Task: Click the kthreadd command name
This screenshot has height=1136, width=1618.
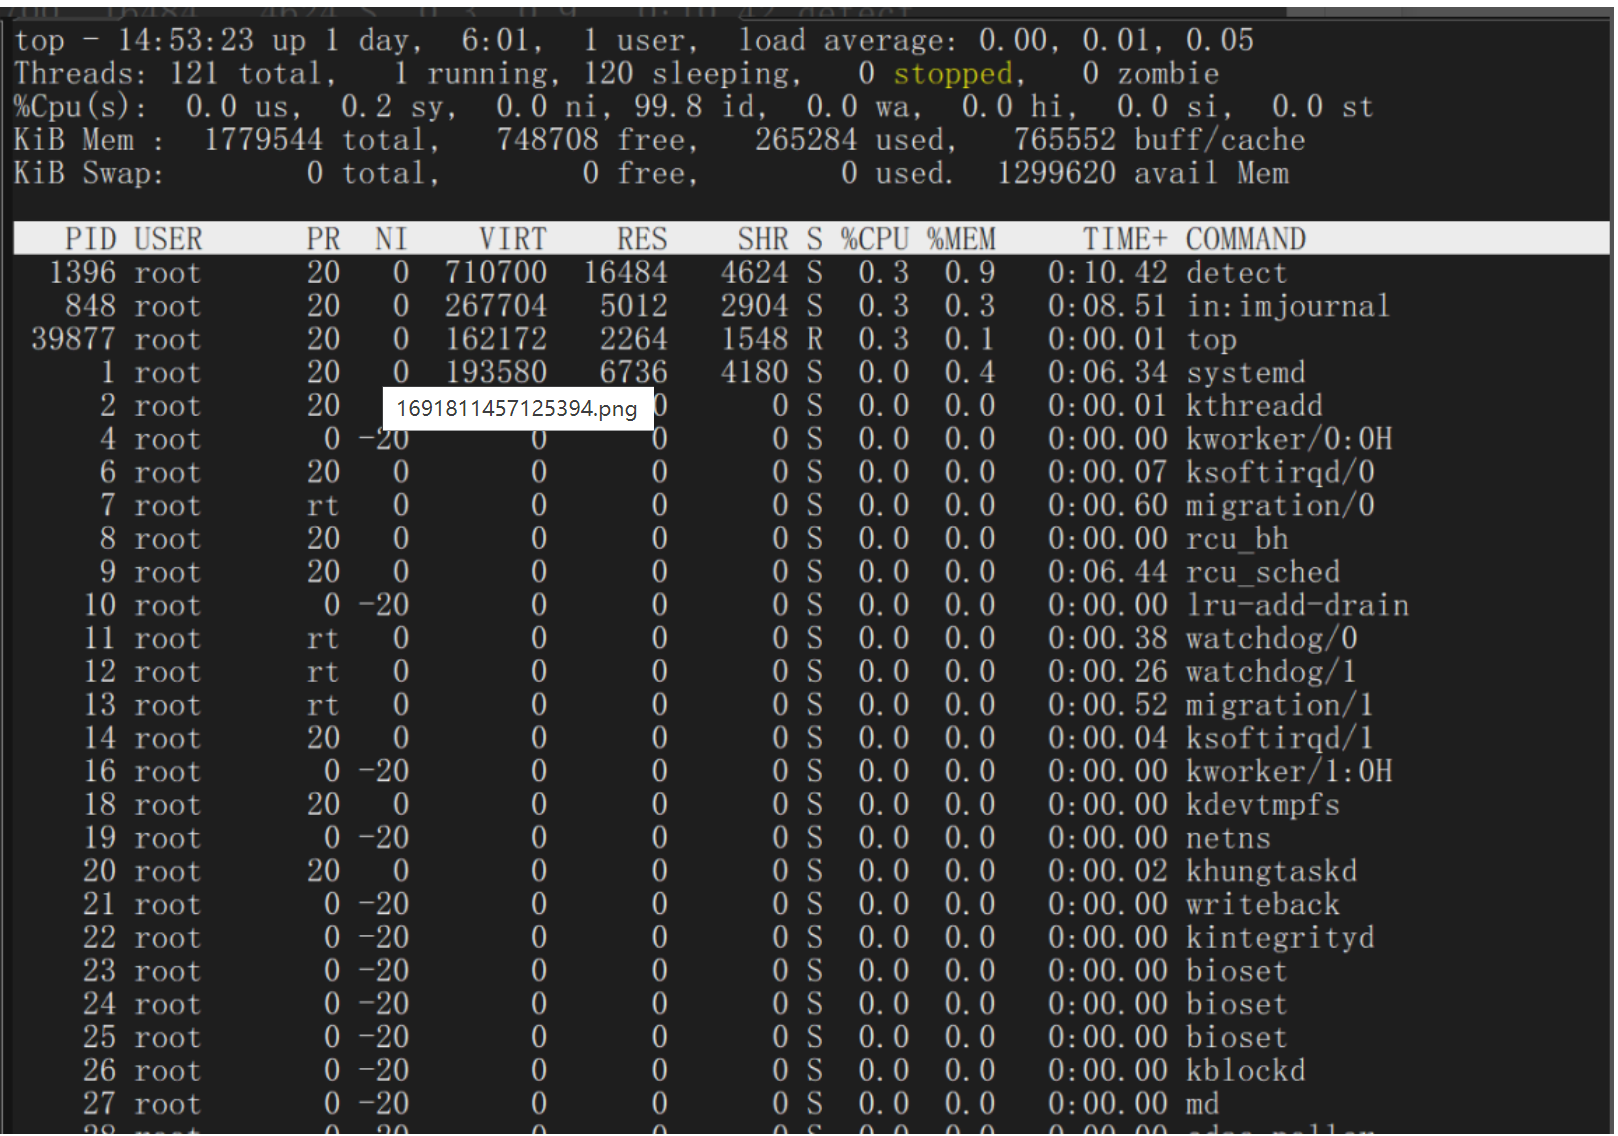Action: click(x=1253, y=406)
